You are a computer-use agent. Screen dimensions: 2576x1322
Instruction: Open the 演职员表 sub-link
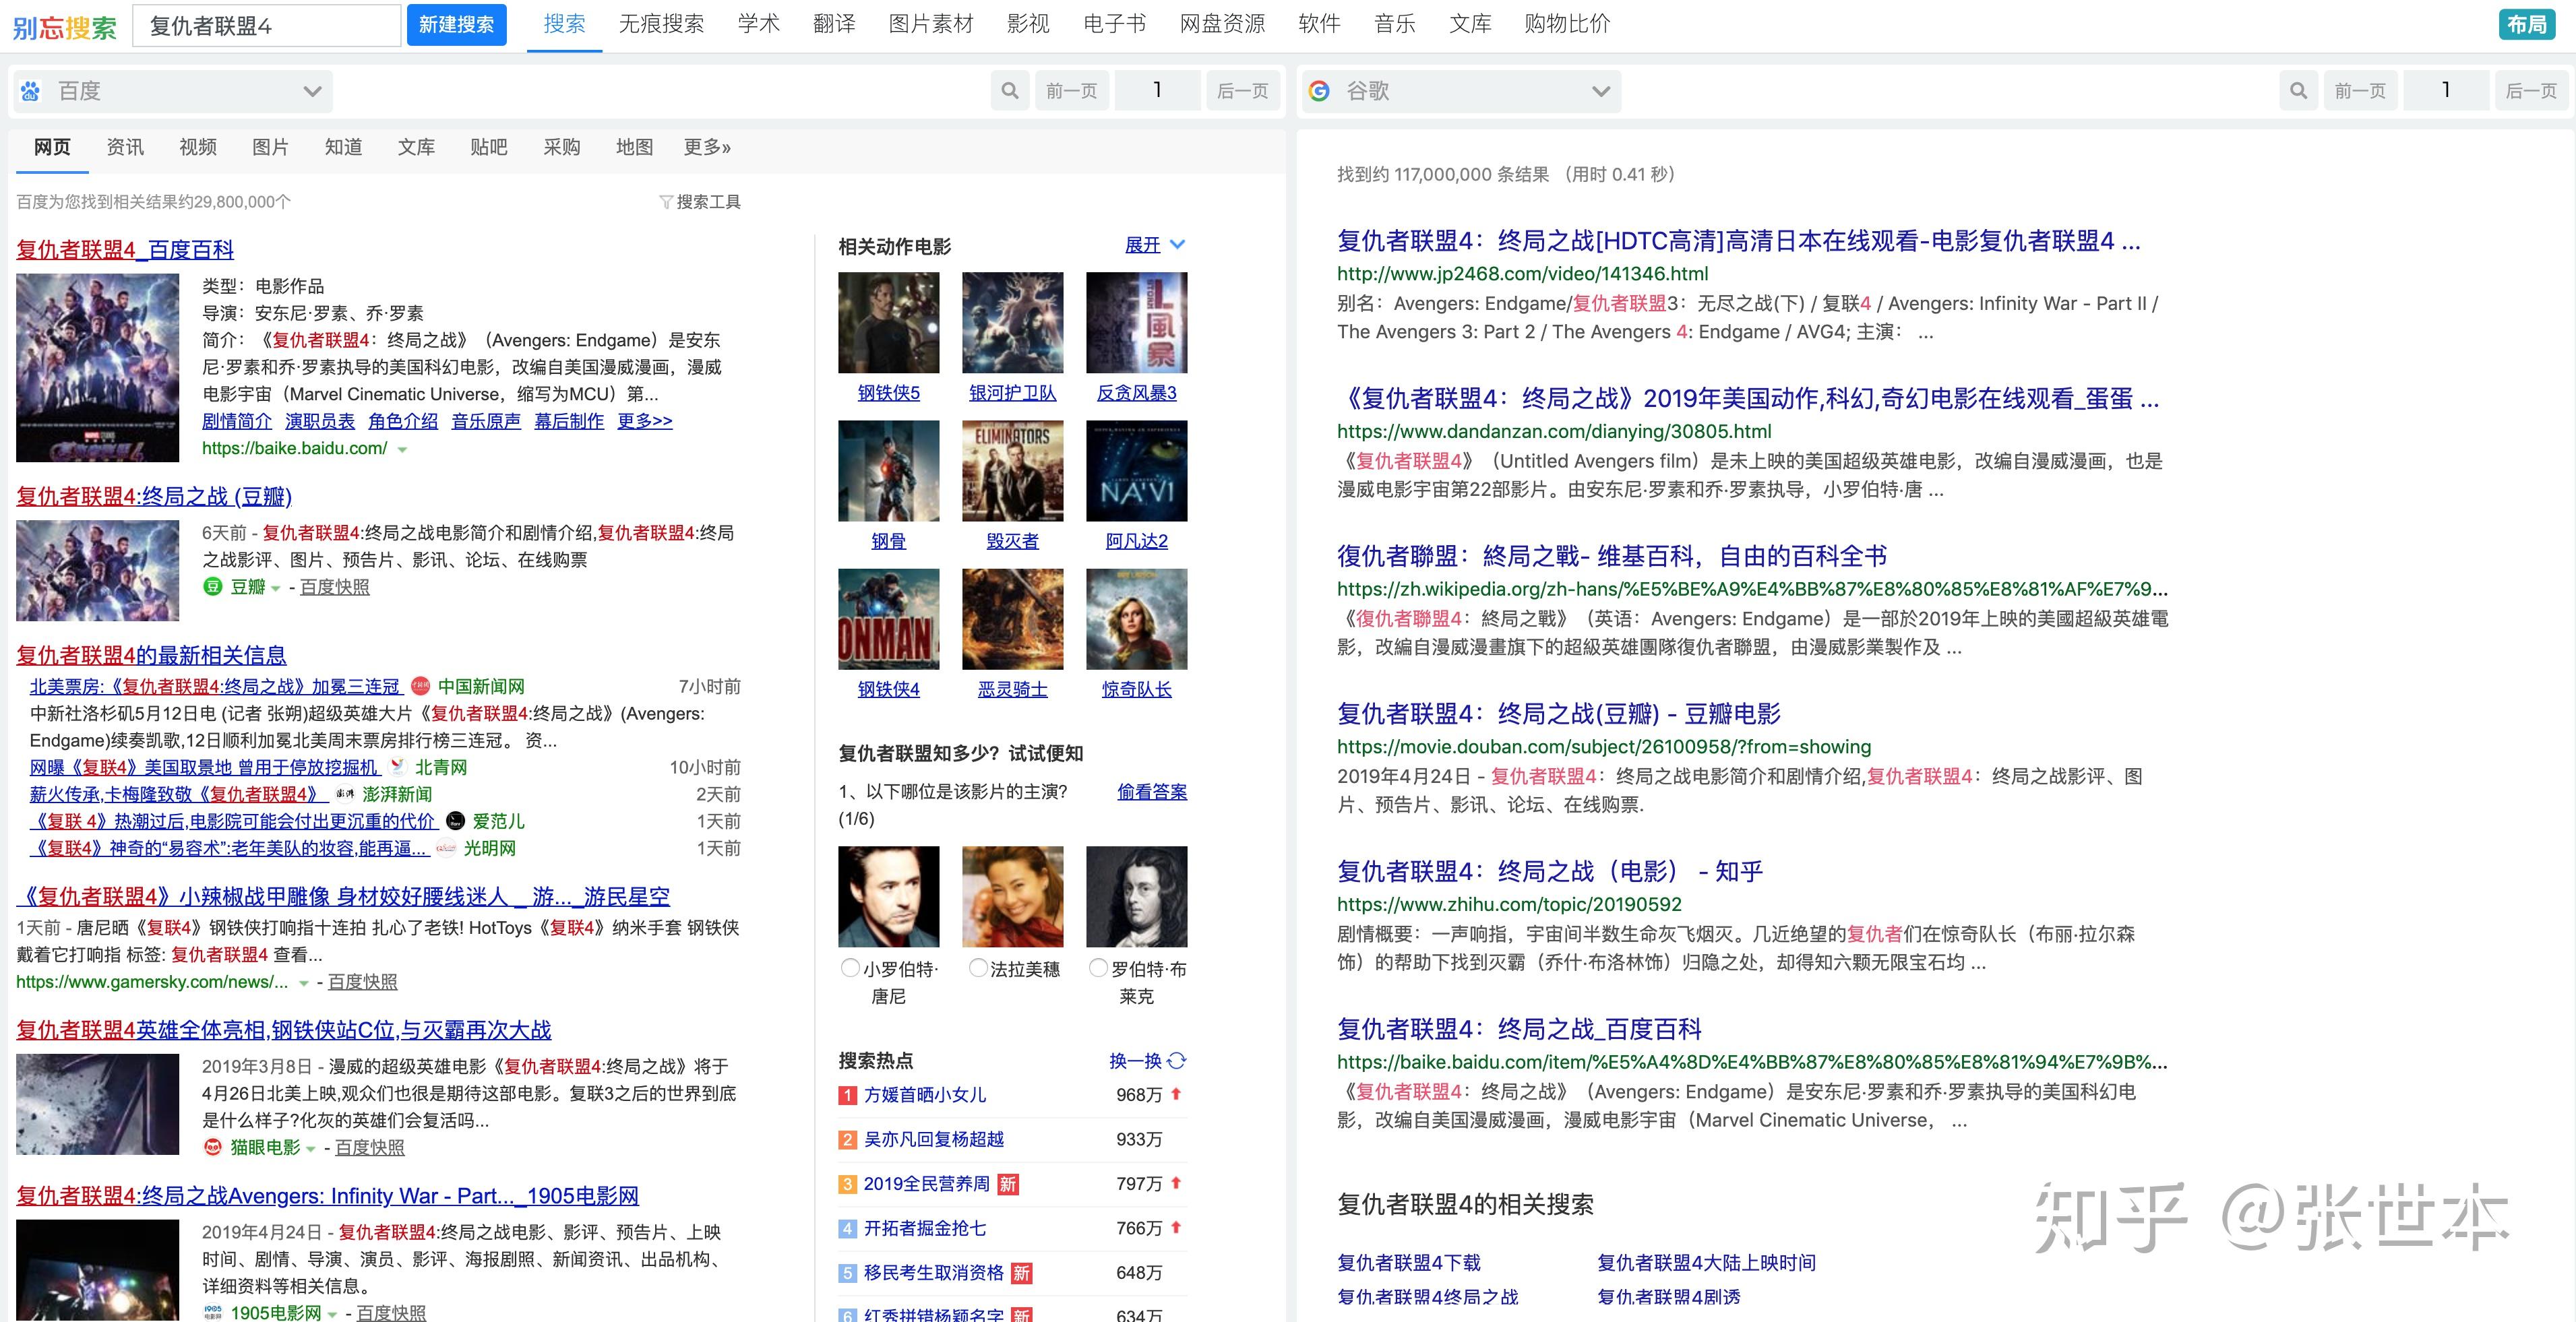[x=320, y=421]
